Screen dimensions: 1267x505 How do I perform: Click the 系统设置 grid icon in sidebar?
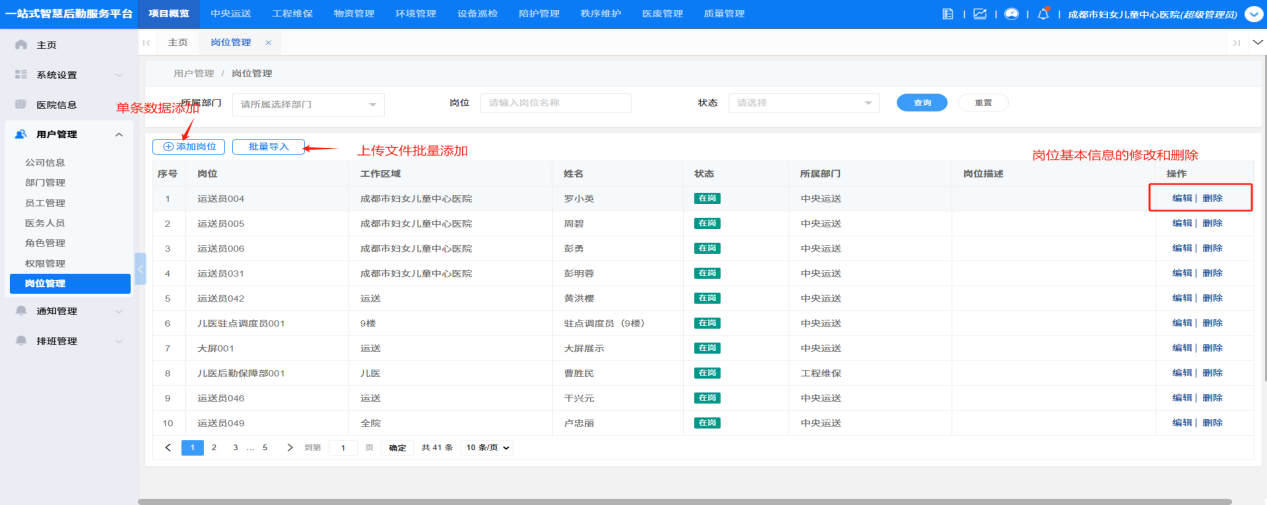(21, 75)
